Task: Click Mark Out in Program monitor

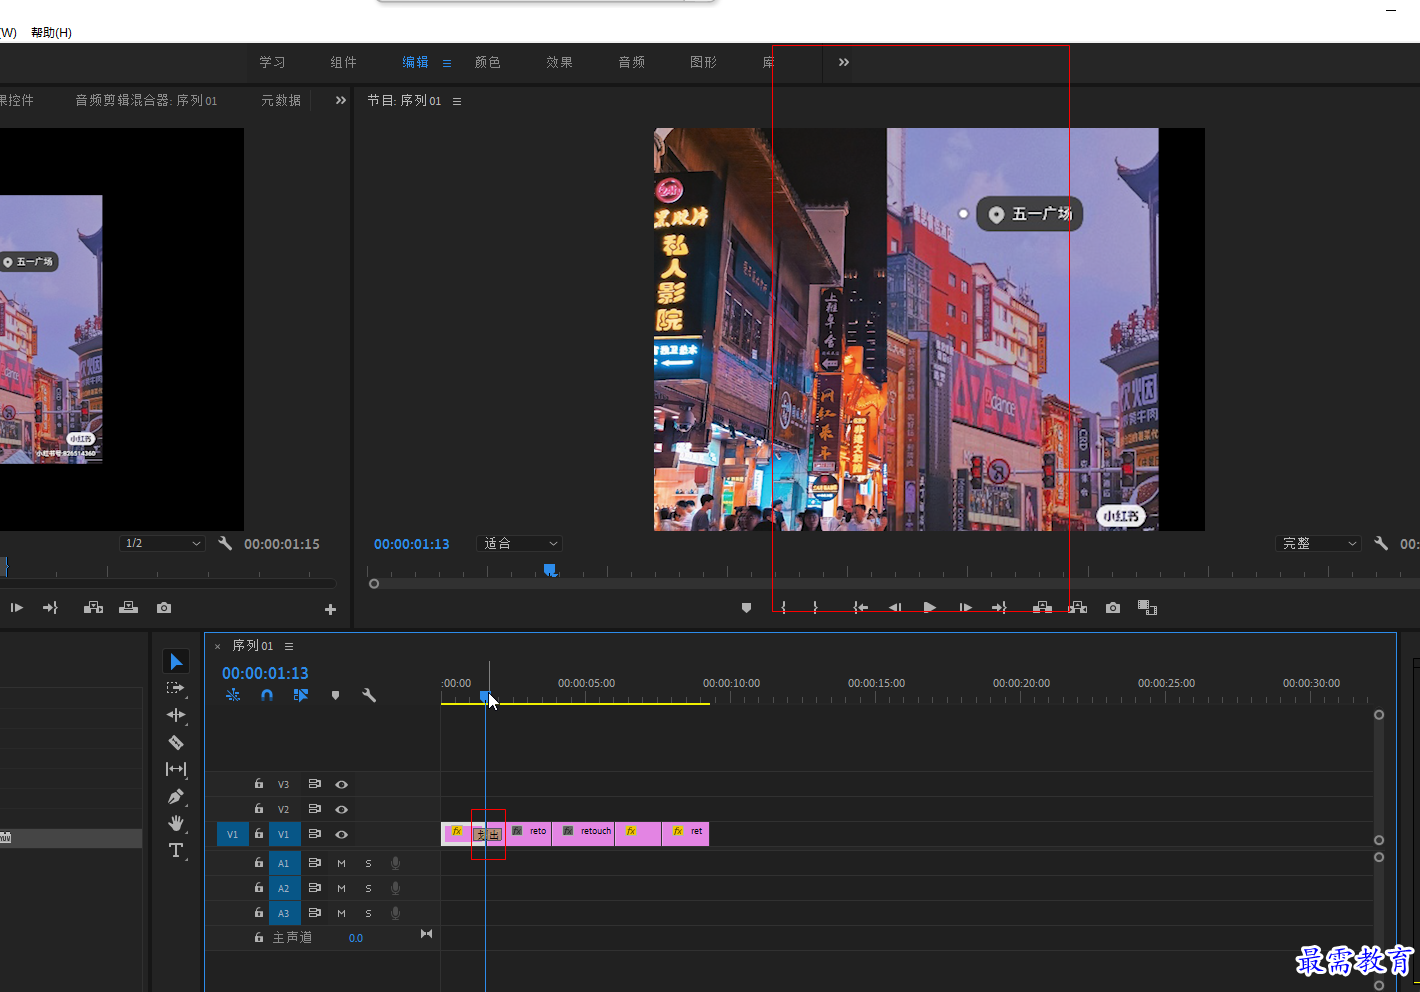Action: point(816,608)
